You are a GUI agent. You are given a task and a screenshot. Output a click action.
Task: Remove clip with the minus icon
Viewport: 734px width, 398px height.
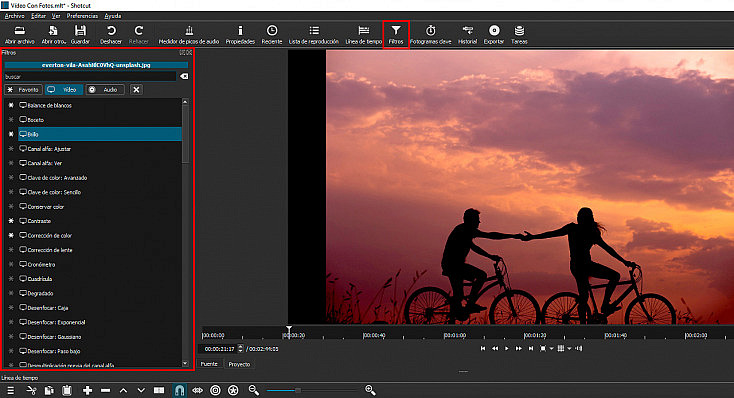coord(105,390)
